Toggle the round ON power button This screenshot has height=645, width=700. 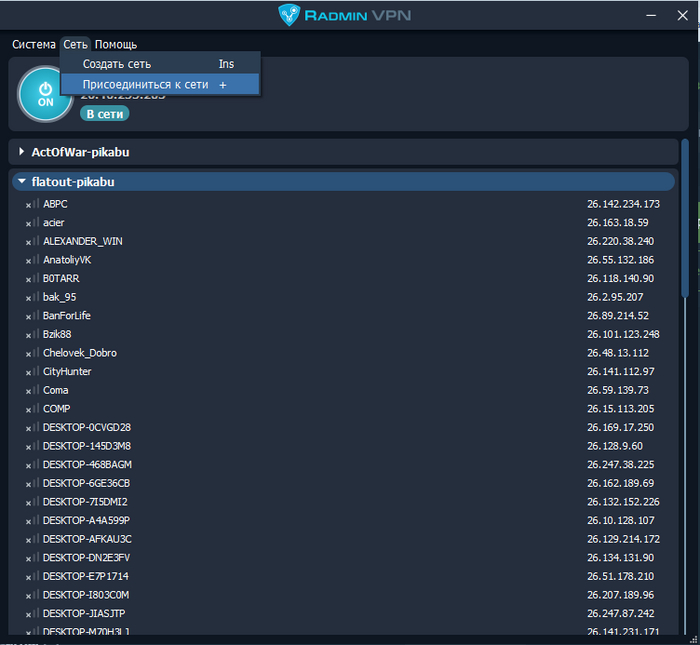pos(45,94)
